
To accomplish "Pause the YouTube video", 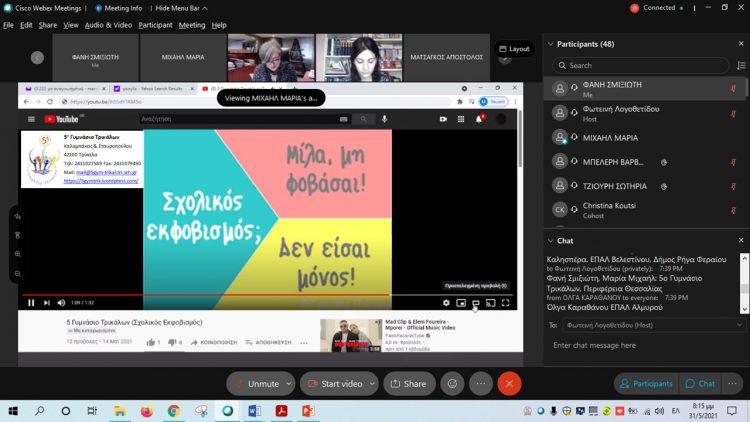I will click(x=31, y=303).
